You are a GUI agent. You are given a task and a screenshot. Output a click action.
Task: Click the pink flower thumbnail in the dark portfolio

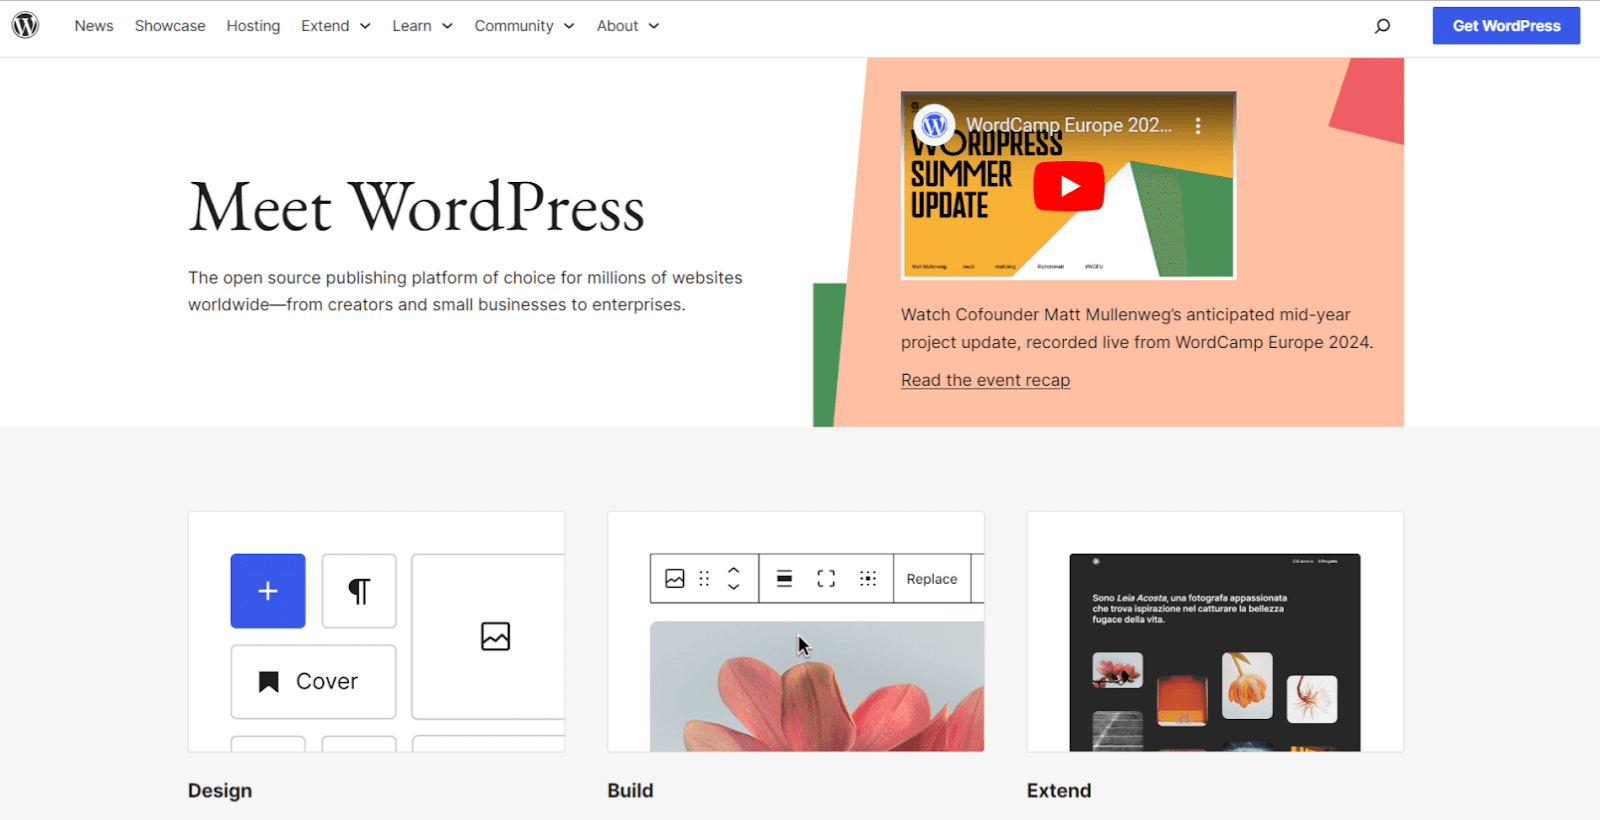[x=1118, y=670]
